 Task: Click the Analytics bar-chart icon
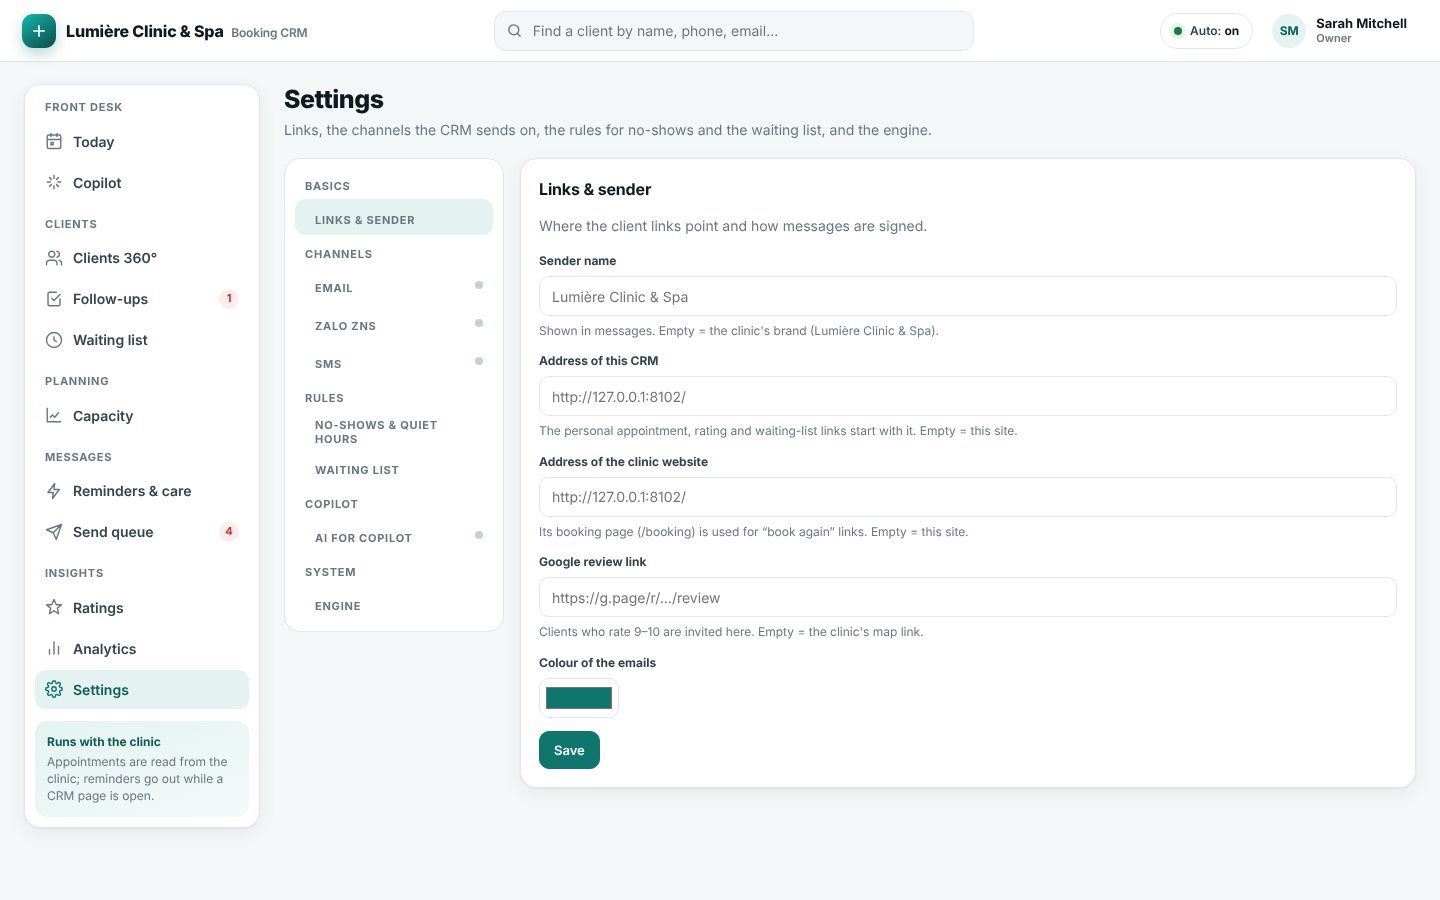tap(54, 649)
